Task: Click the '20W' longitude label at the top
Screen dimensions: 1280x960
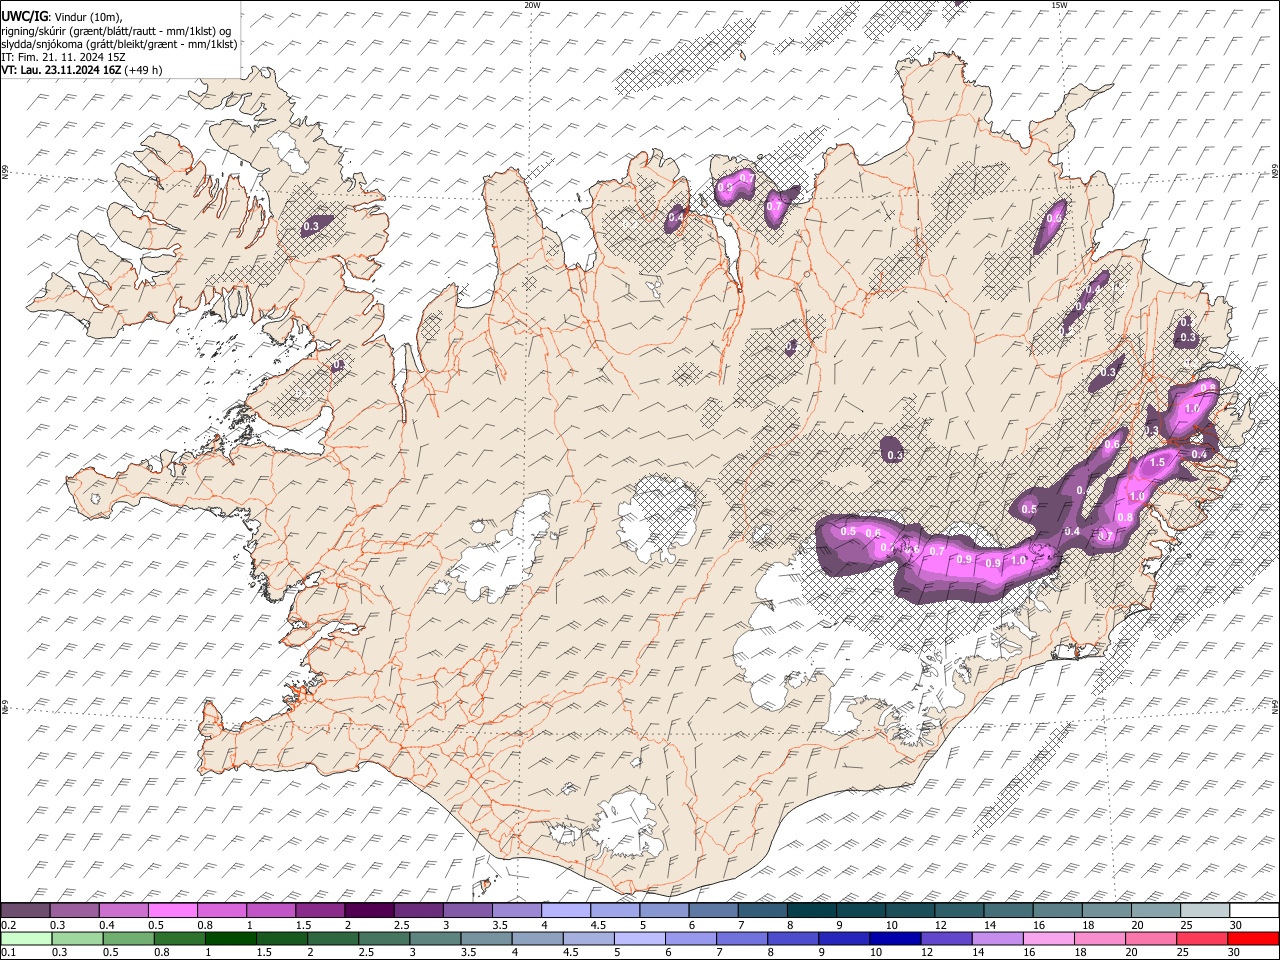Action: tap(532, 5)
